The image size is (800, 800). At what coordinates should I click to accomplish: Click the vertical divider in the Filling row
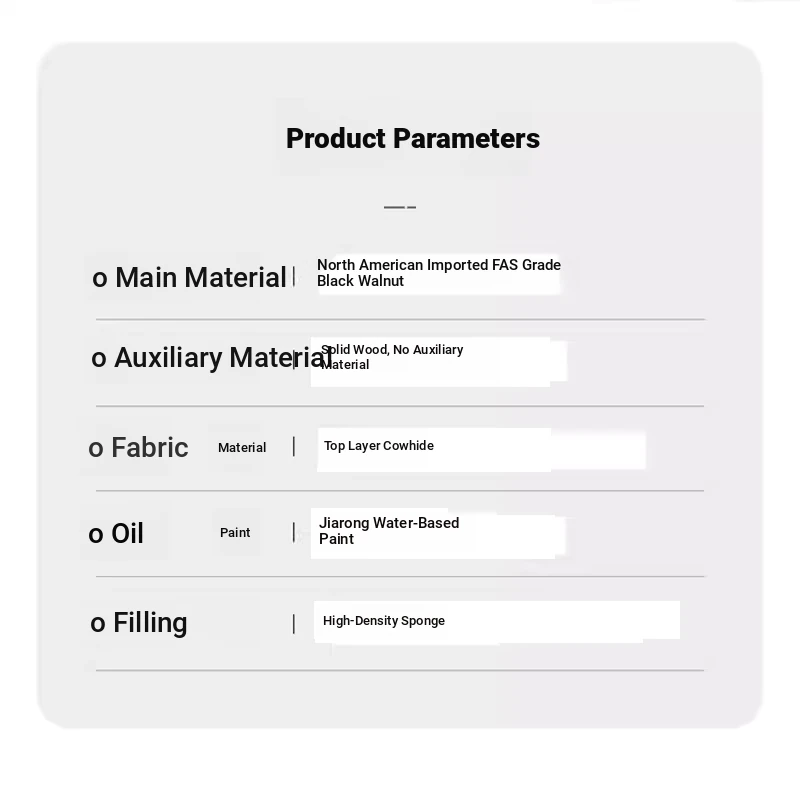click(x=294, y=624)
